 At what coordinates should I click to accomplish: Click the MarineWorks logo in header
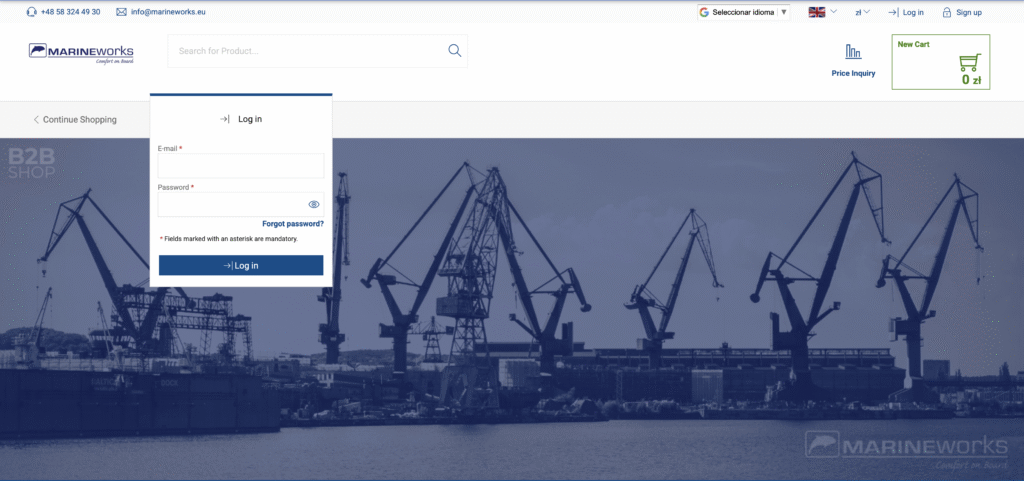[x=81, y=53]
